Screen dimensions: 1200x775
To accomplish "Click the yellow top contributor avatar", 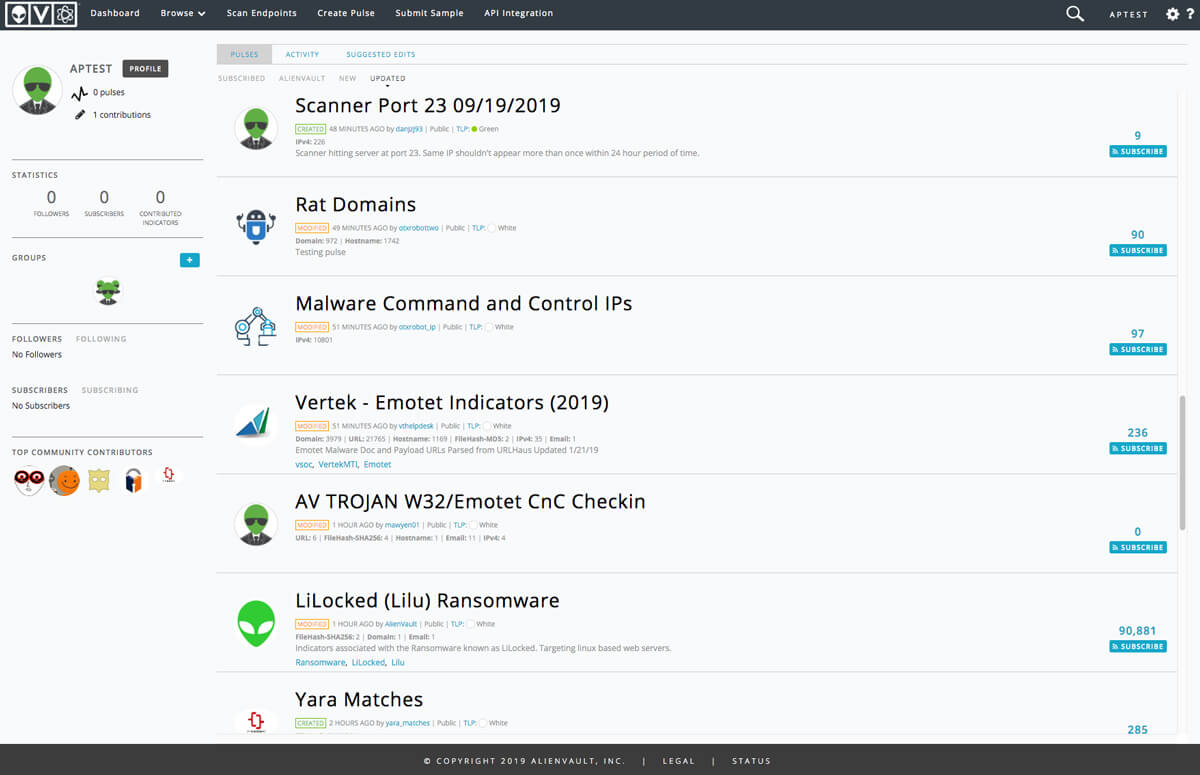I will 98,481.
